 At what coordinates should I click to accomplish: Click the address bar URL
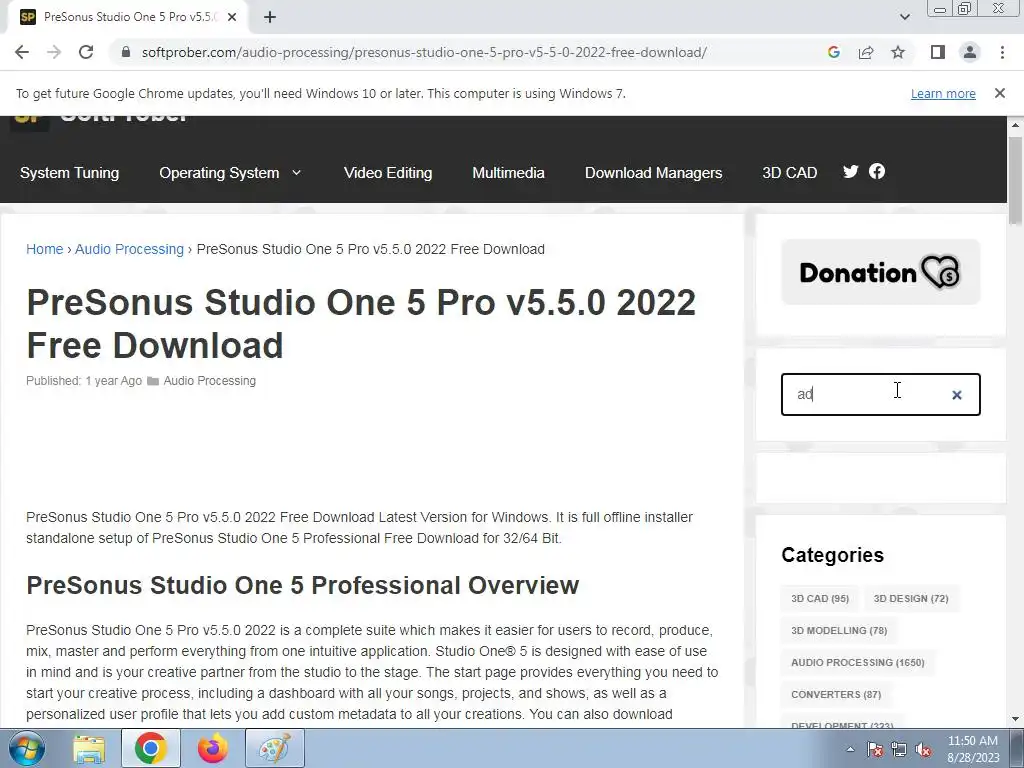424,52
